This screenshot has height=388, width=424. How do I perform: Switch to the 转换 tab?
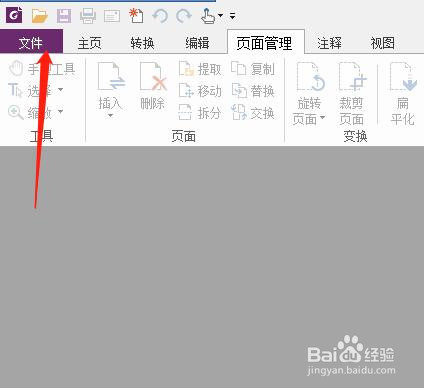142,43
